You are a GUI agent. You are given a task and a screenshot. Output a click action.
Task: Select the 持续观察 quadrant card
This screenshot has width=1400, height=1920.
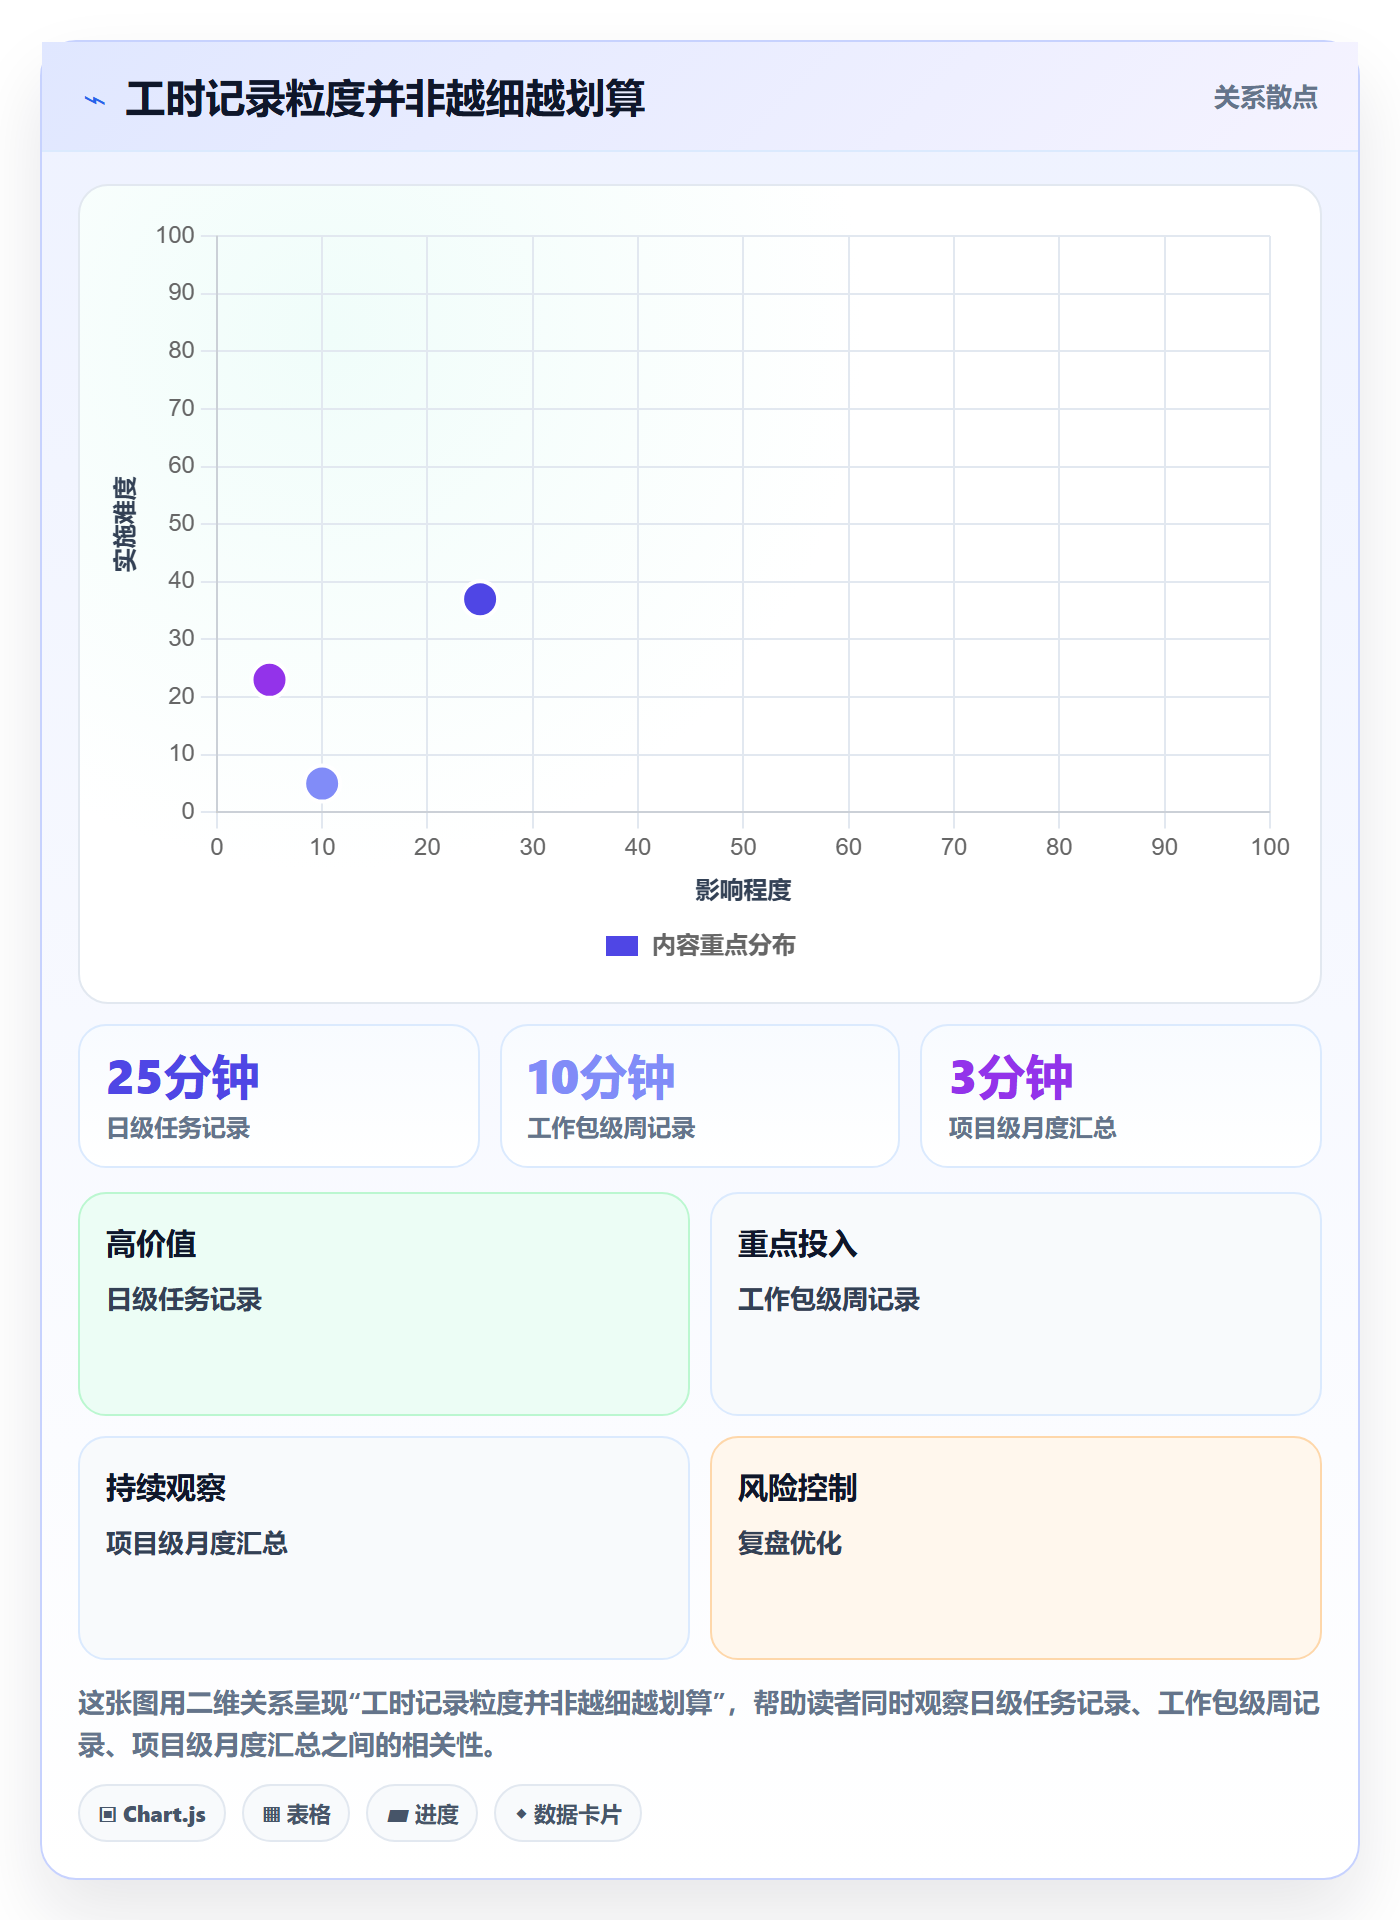(384, 1548)
